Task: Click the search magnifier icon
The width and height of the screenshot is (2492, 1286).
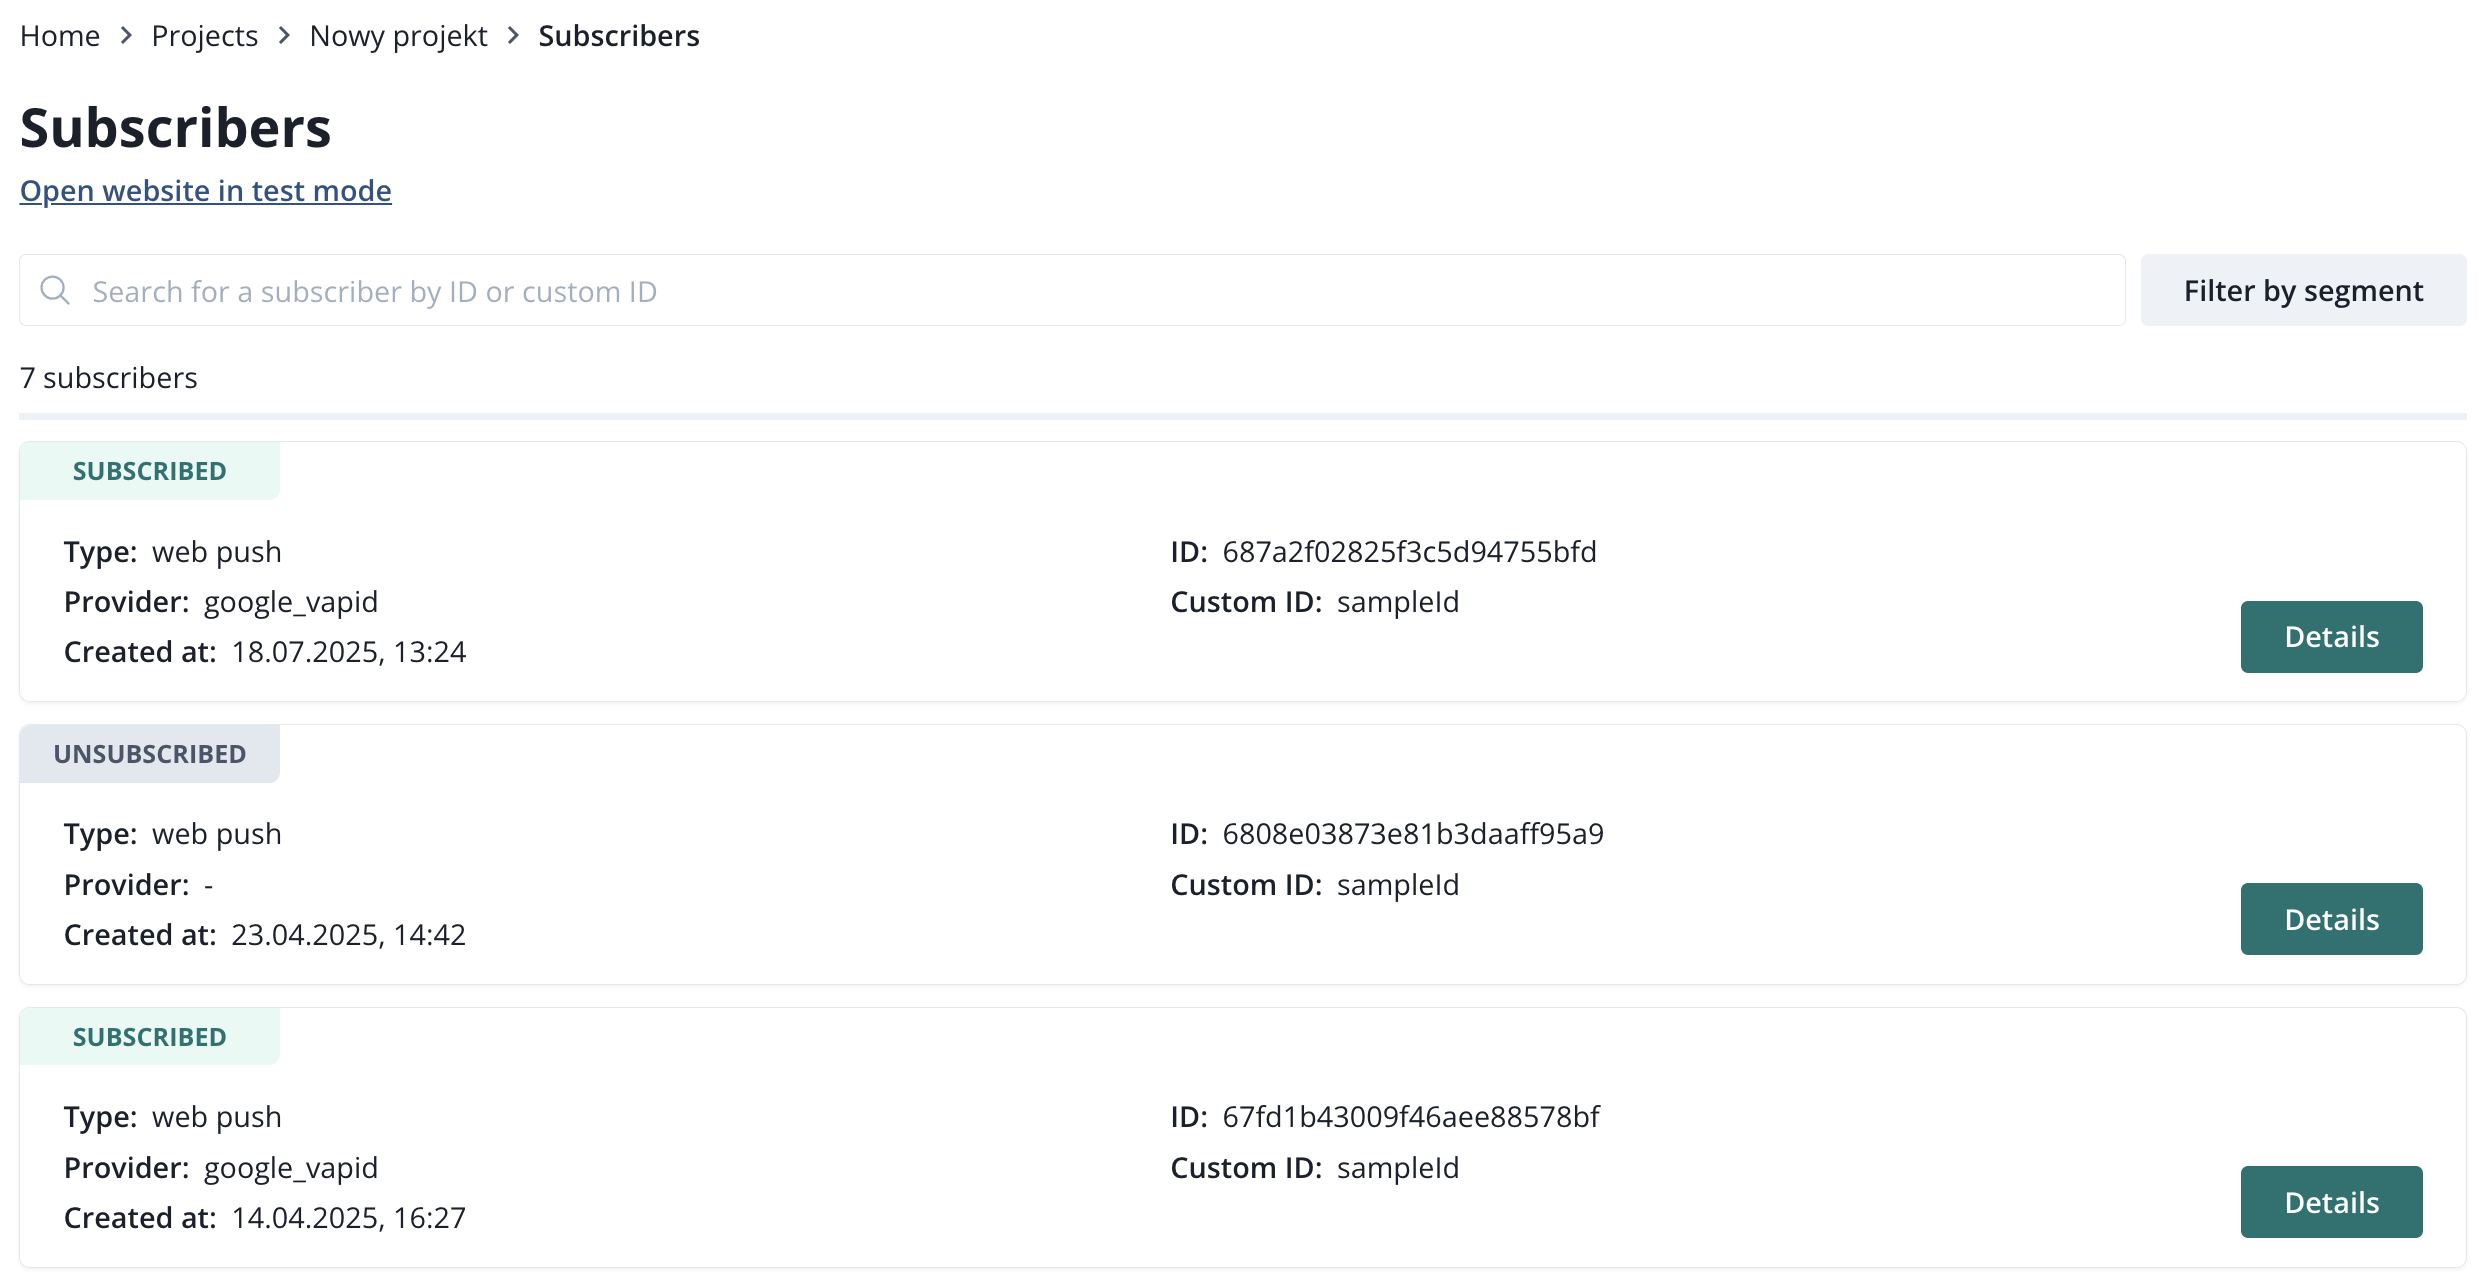Action: pos(55,291)
